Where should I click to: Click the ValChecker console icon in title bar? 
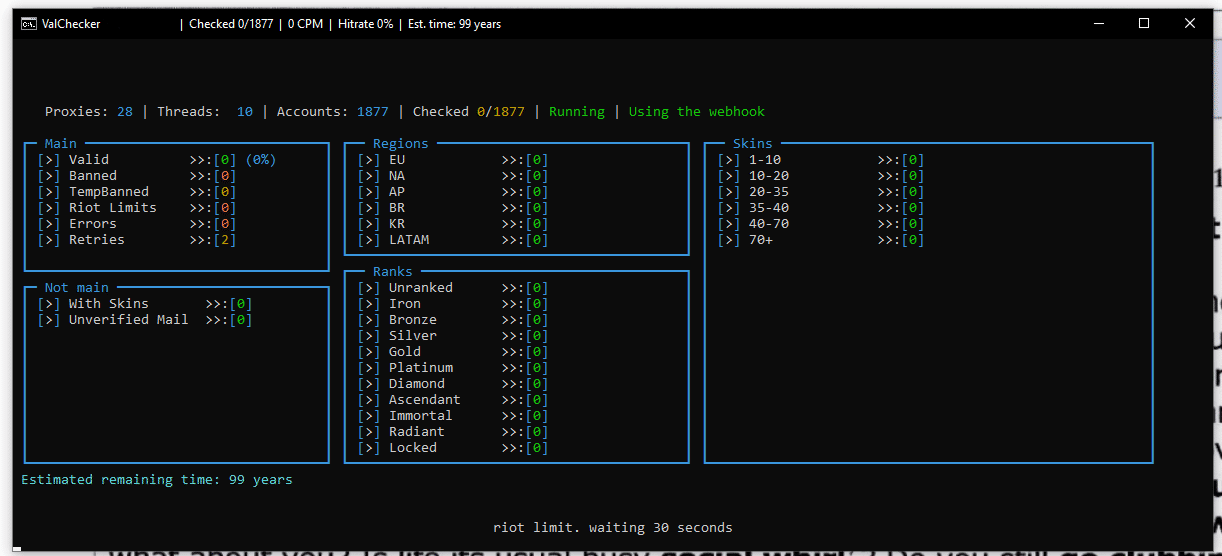point(29,24)
